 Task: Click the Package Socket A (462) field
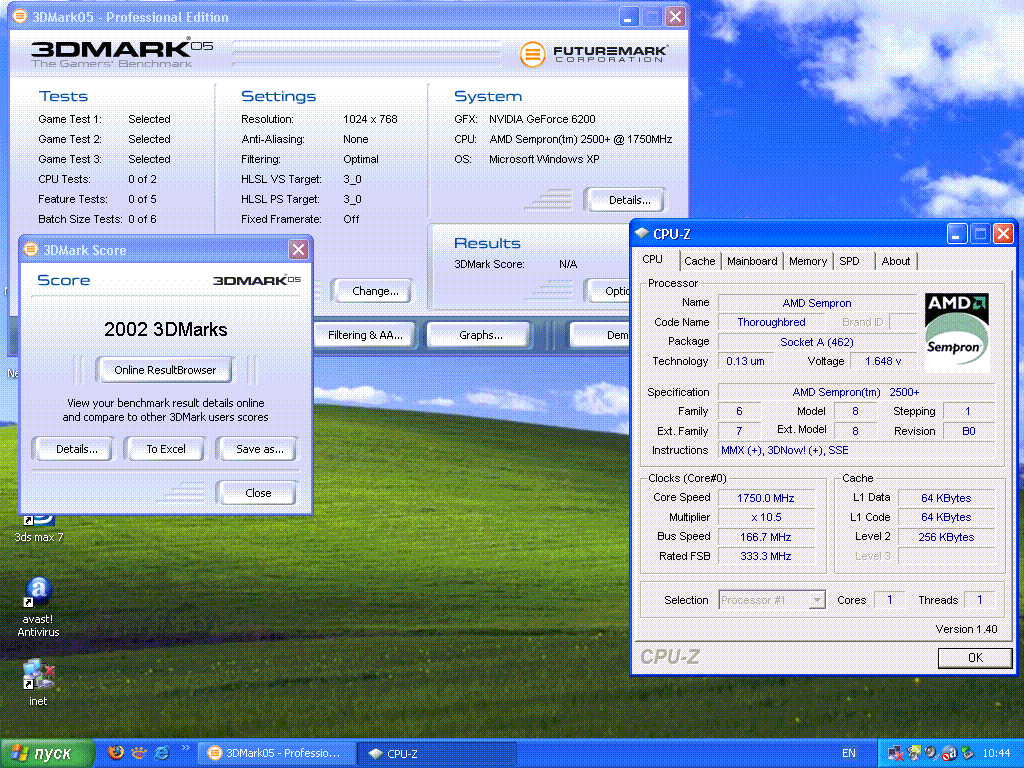817,342
